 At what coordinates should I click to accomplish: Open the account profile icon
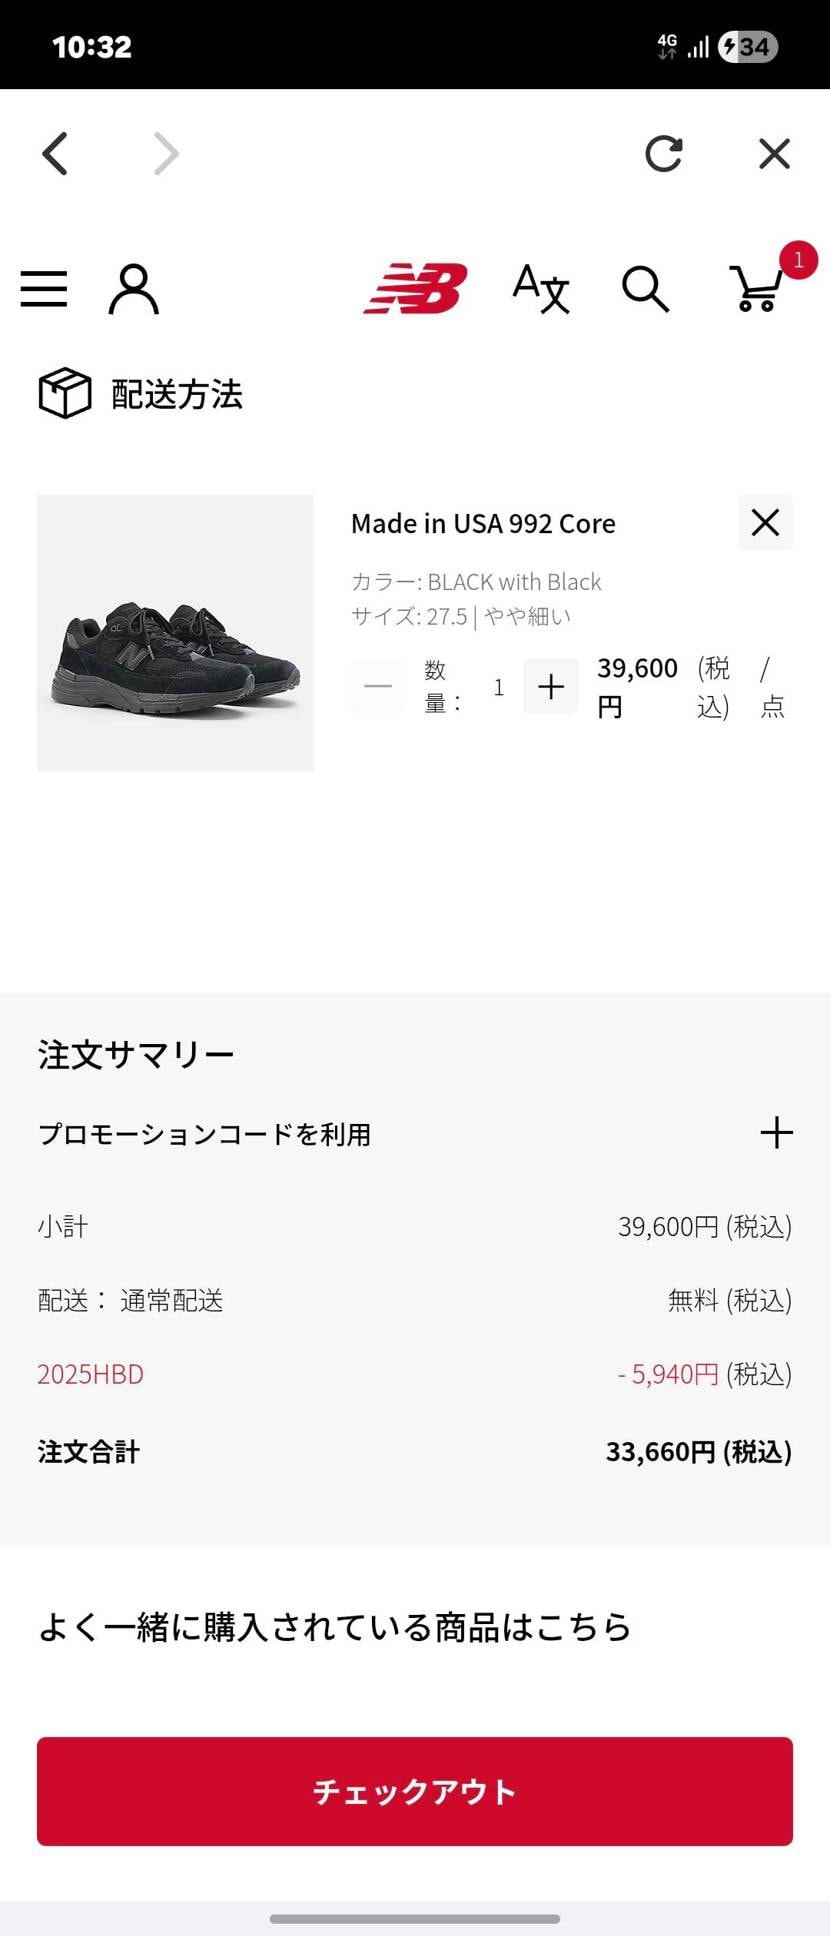pyautogui.click(x=133, y=289)
